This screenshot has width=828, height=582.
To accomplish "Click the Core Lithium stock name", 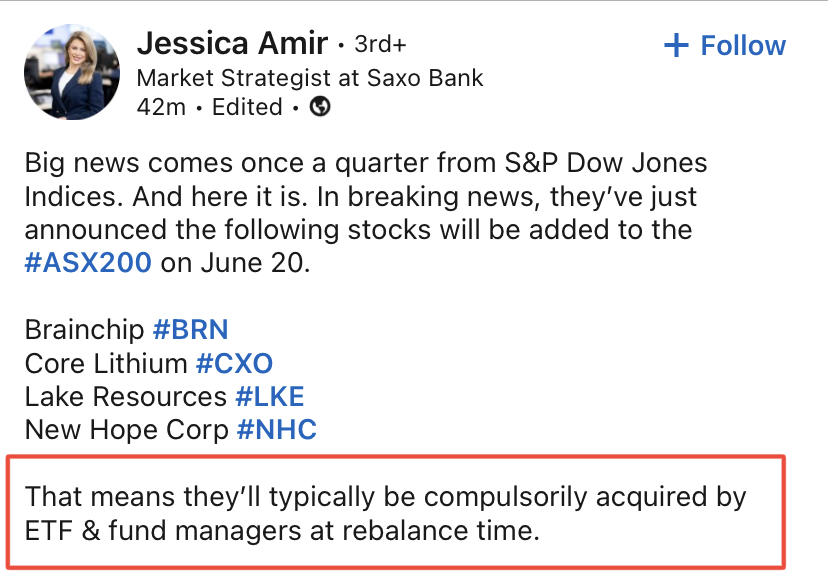I will pos(106,363).
